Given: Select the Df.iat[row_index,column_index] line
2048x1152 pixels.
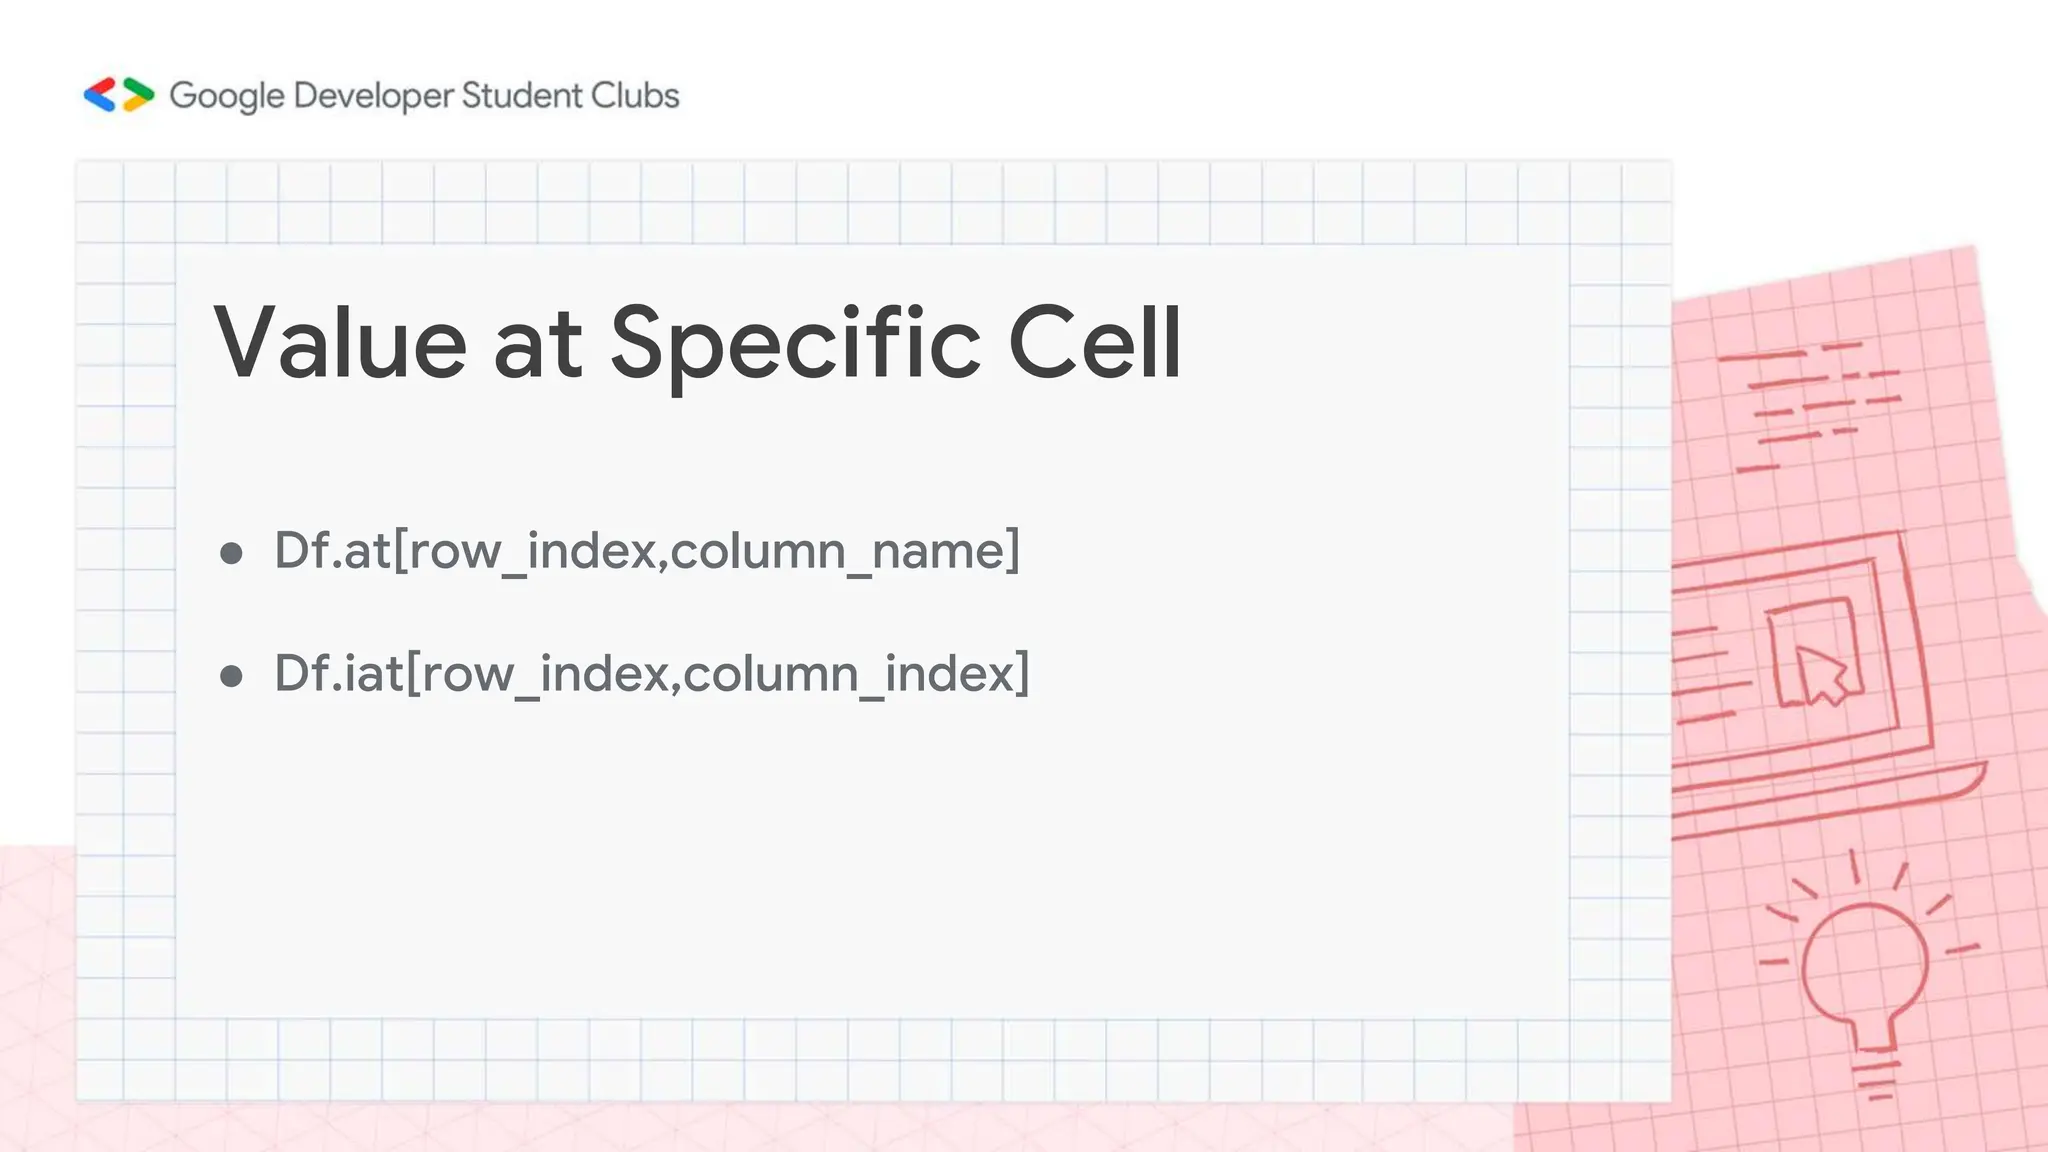Looking at the screenshot, I should pos(652,673).
